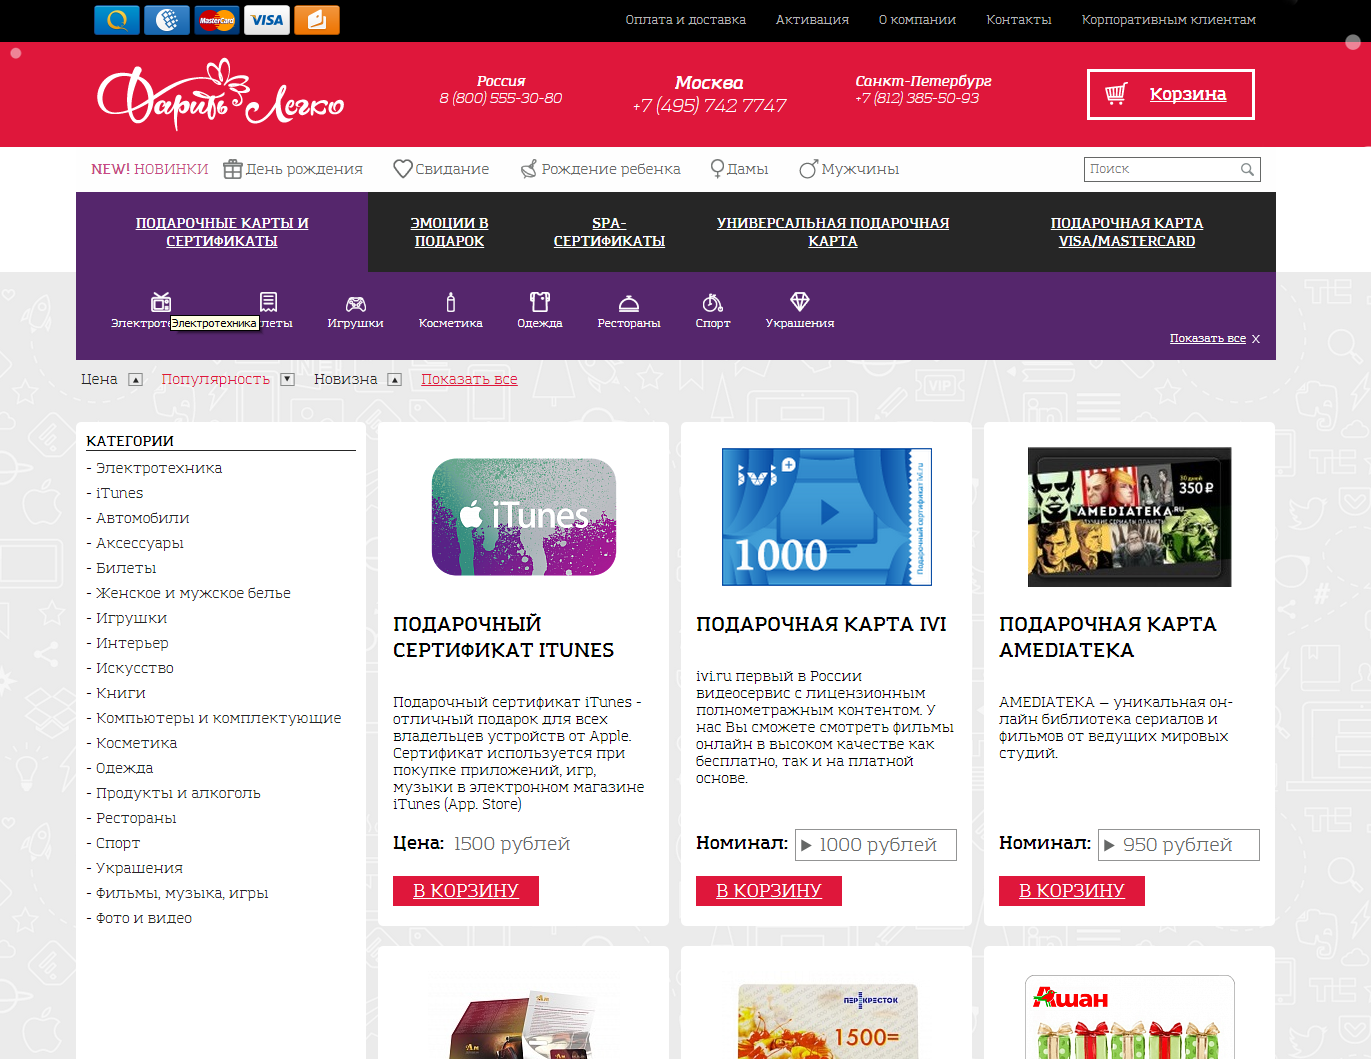1371x1059 pixels.
Task: Open the iTunes gift card image
Action: tap(524, 517)
